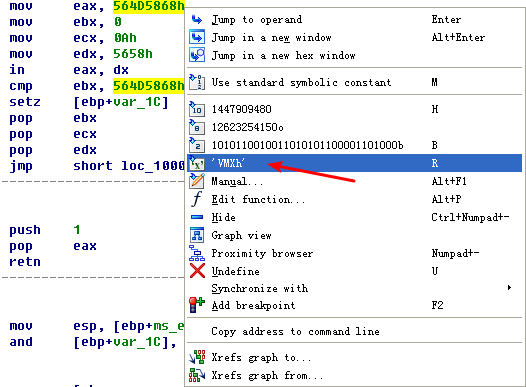The height and width of the screenshot is (387, 526).
Task: Click the retn instruction
Action: [x=25, y=262]
